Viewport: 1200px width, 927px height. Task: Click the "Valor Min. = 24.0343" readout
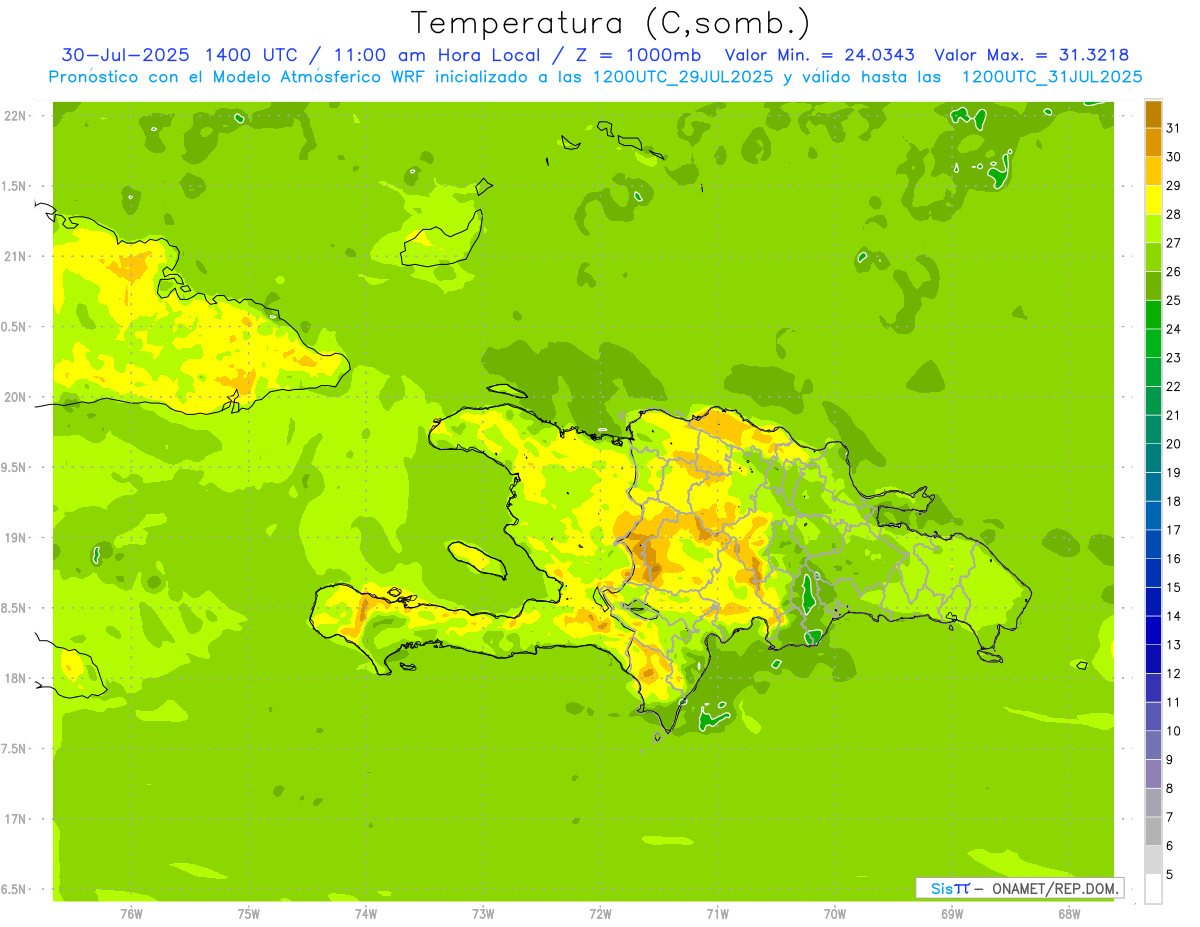(820, 55)
